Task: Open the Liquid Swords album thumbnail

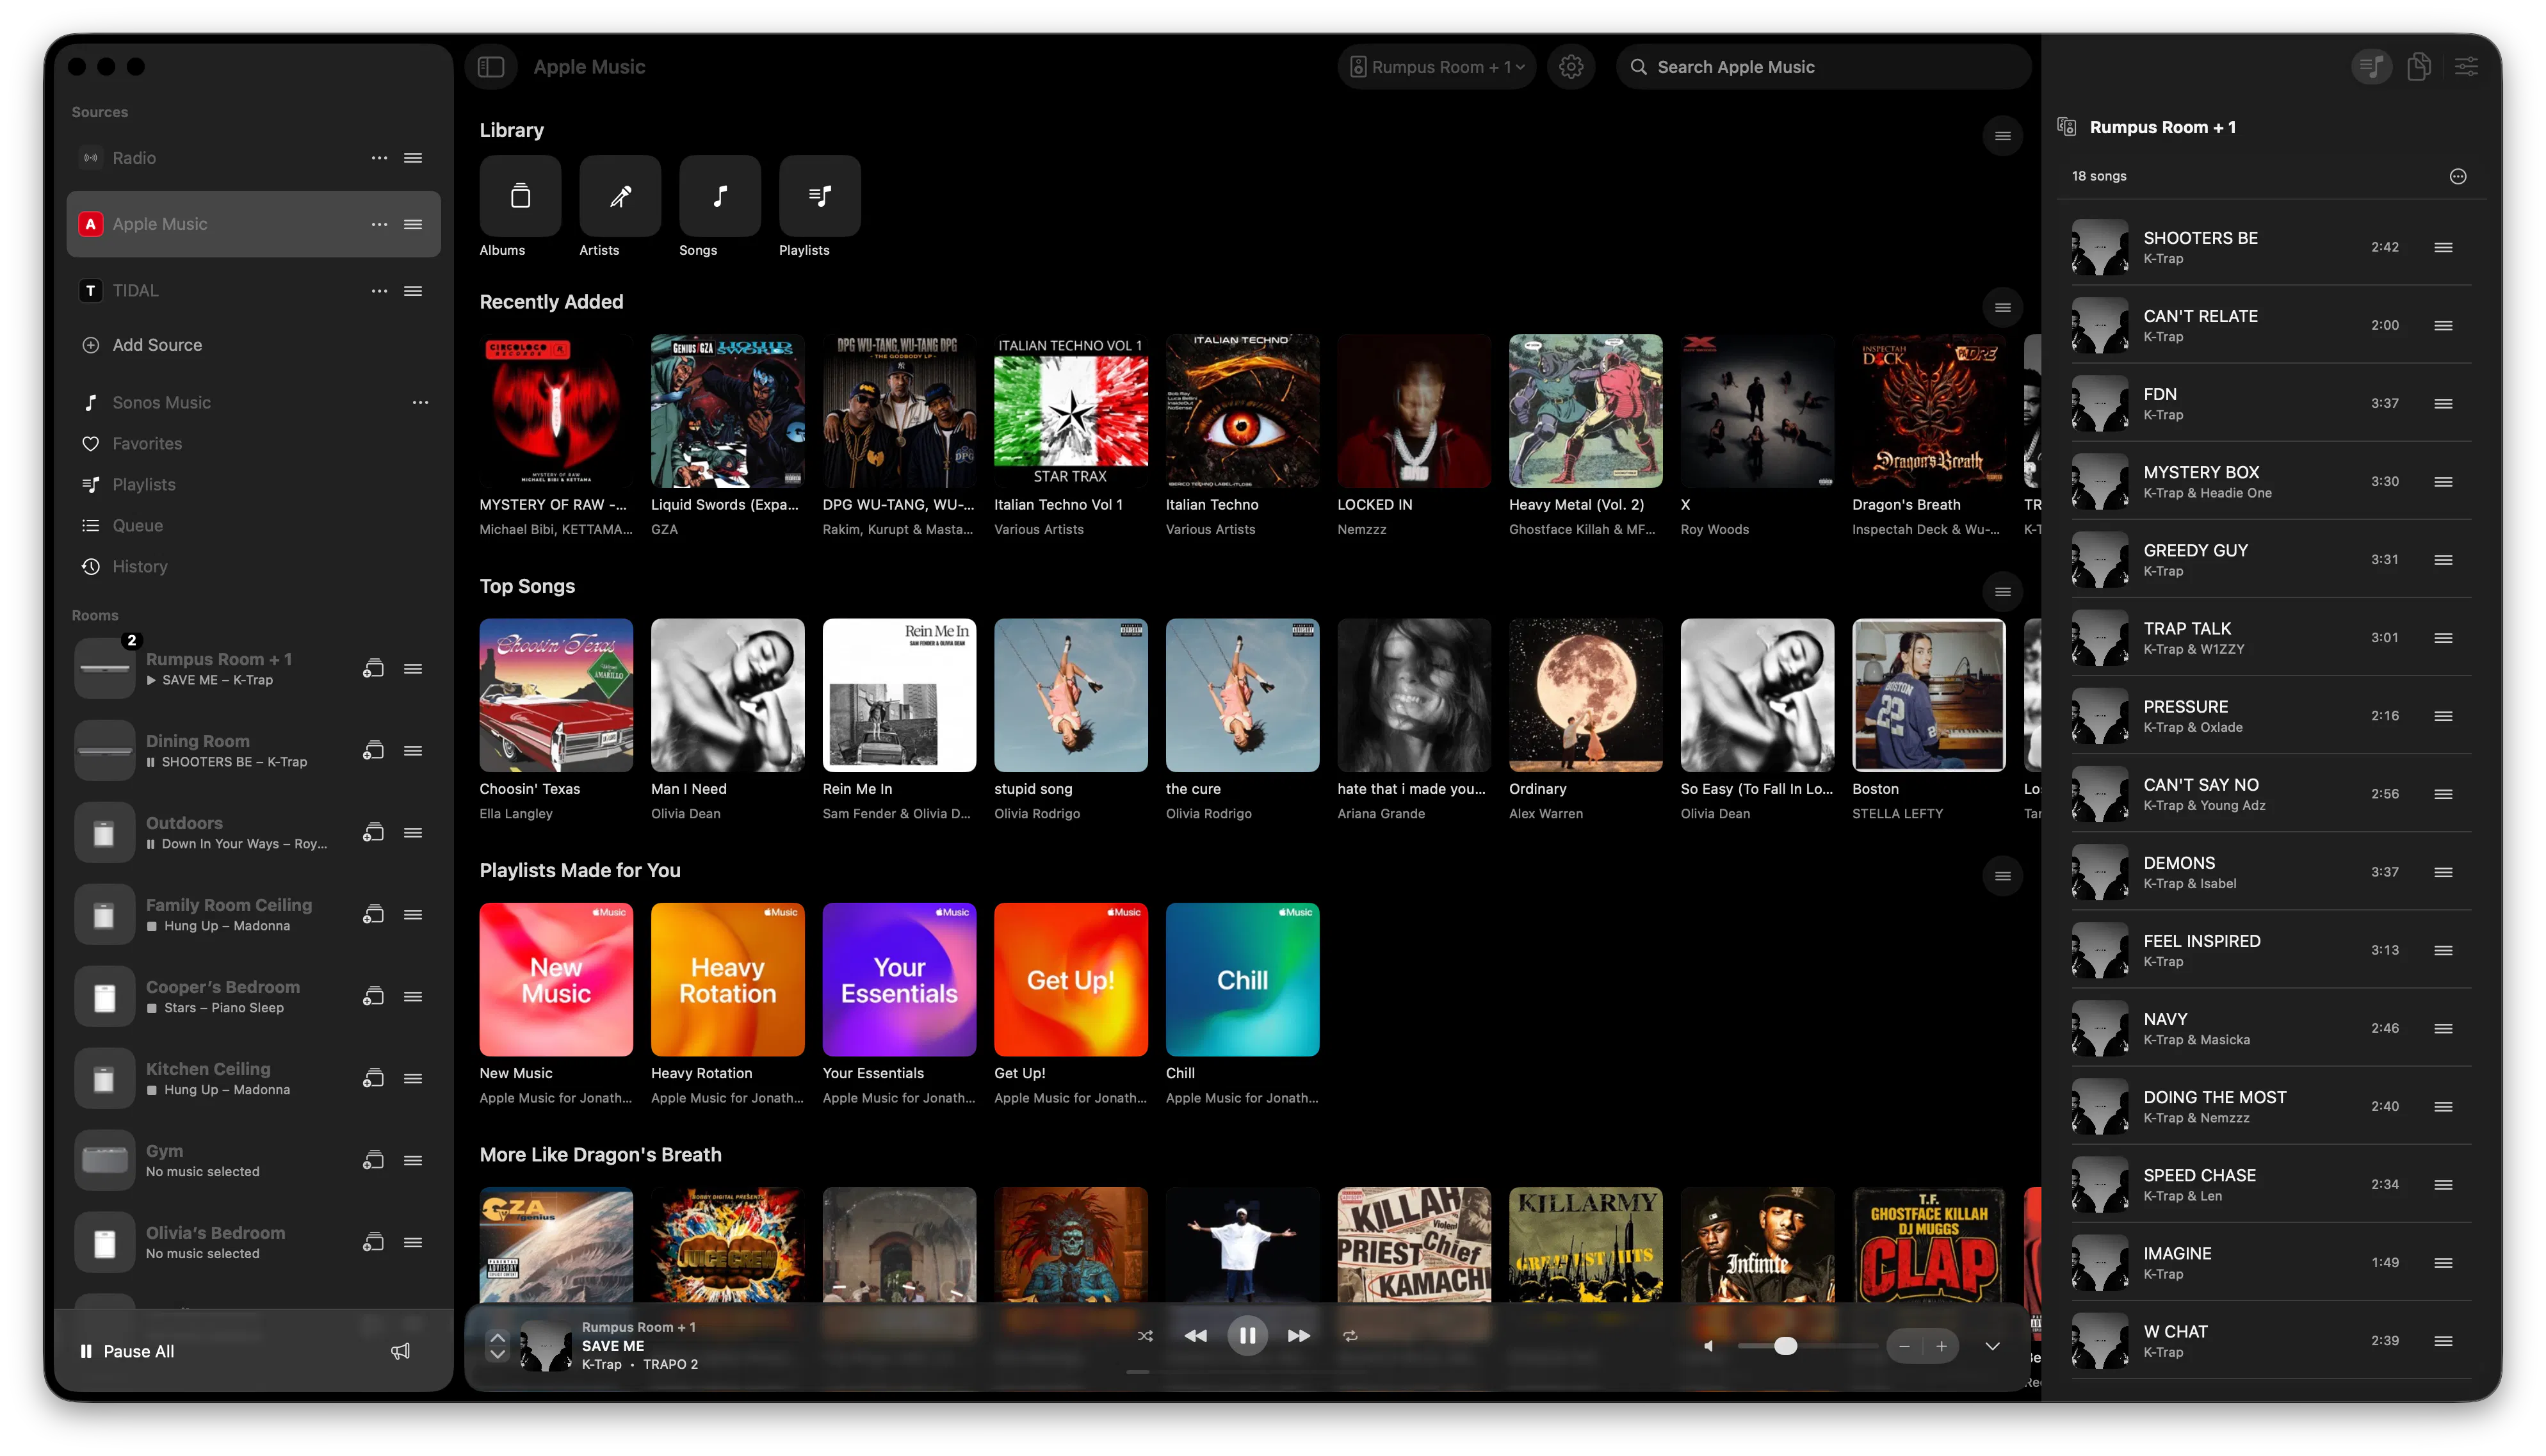Action: [x=727, y=411]
